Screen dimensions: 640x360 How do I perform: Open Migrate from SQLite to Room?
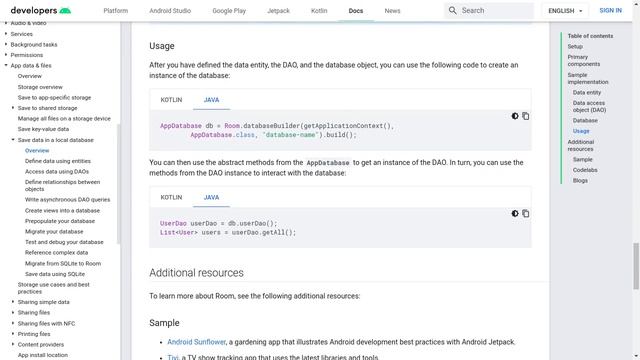point(63,264)
